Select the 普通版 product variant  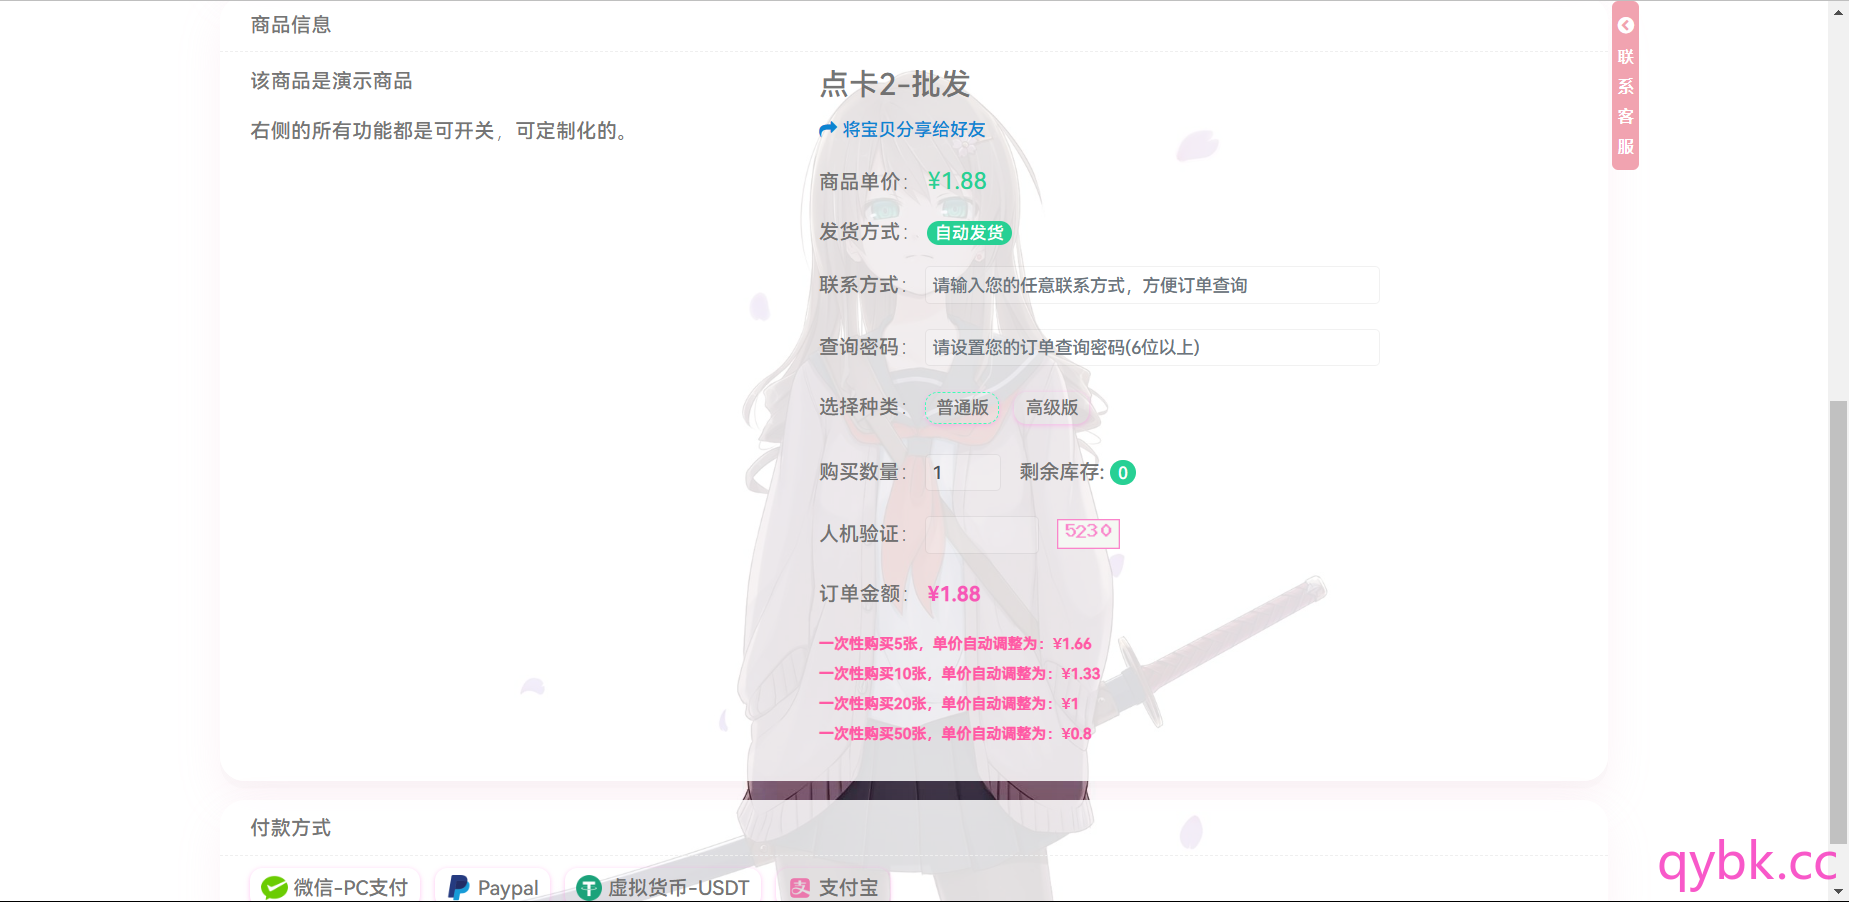click(x=961, y=408)
